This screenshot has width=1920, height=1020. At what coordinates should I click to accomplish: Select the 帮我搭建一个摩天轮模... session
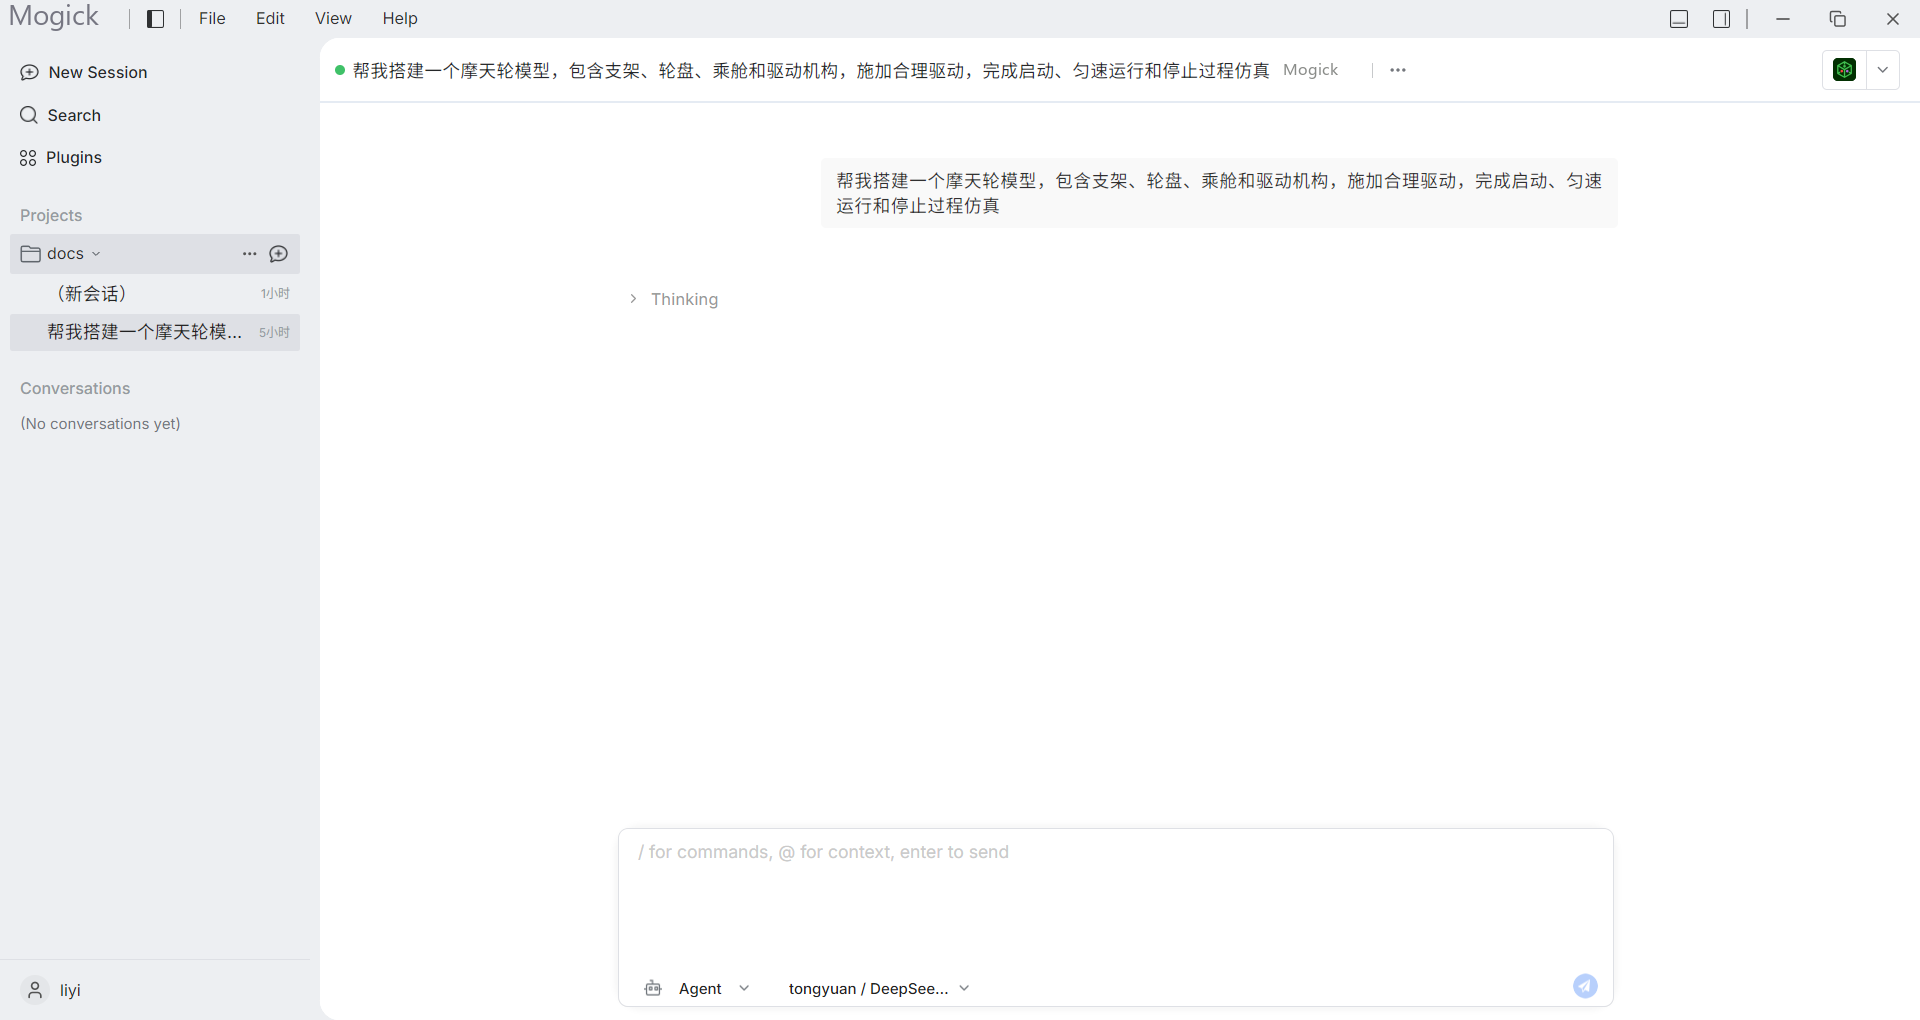coord(155,332)
